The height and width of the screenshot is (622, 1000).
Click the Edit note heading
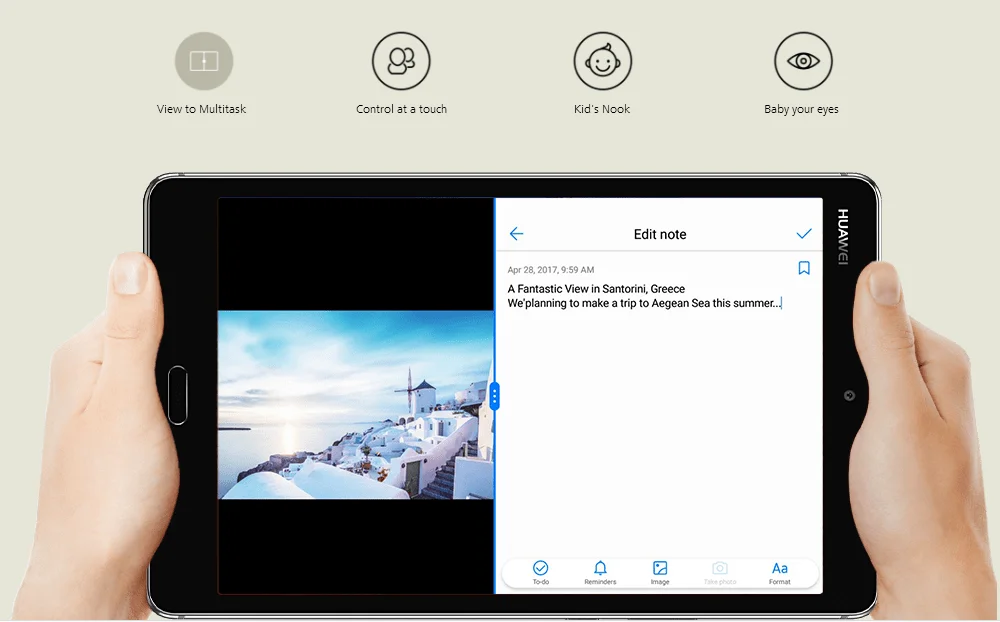(x=660, y=234)
